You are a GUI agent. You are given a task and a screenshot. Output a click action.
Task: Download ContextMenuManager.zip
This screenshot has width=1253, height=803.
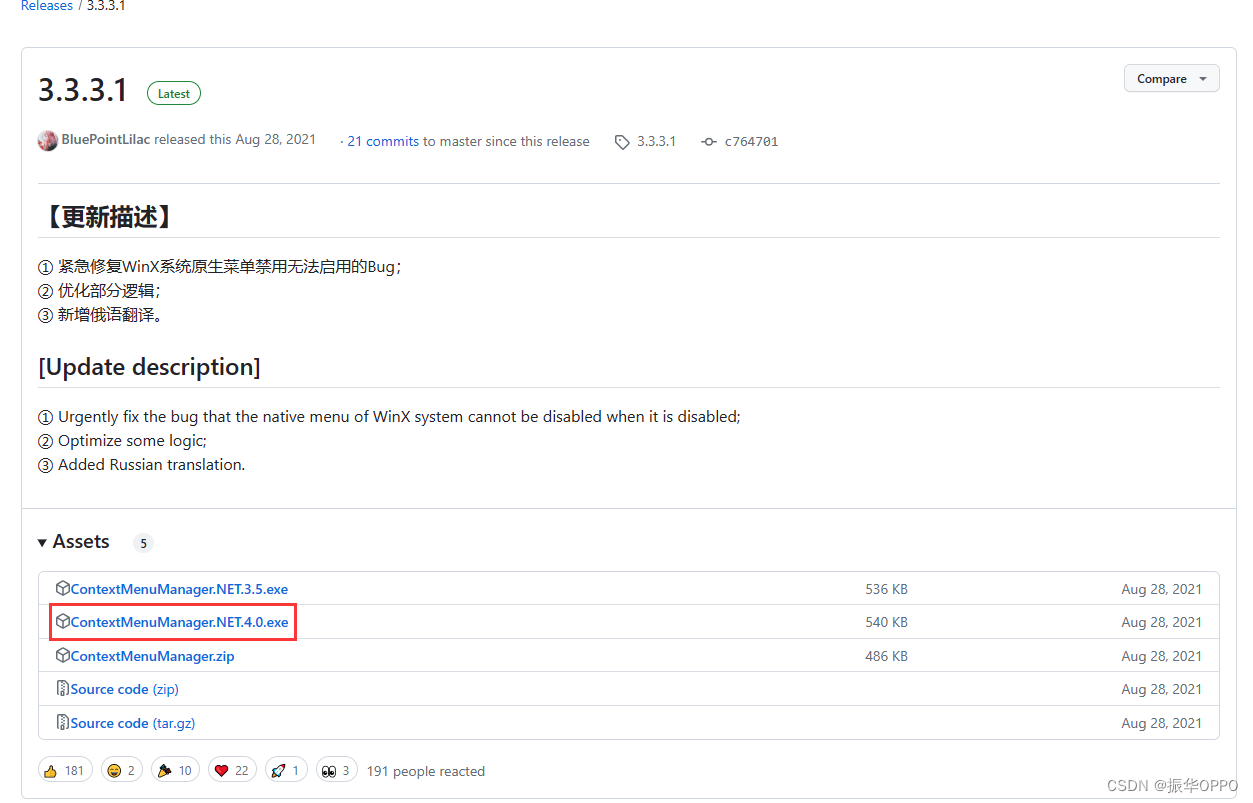point(152,657)
